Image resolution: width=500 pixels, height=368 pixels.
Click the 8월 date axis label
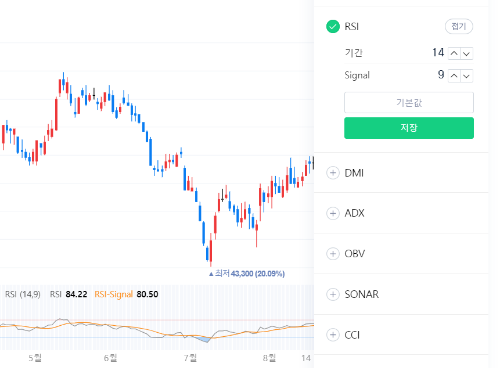[269, 358]
